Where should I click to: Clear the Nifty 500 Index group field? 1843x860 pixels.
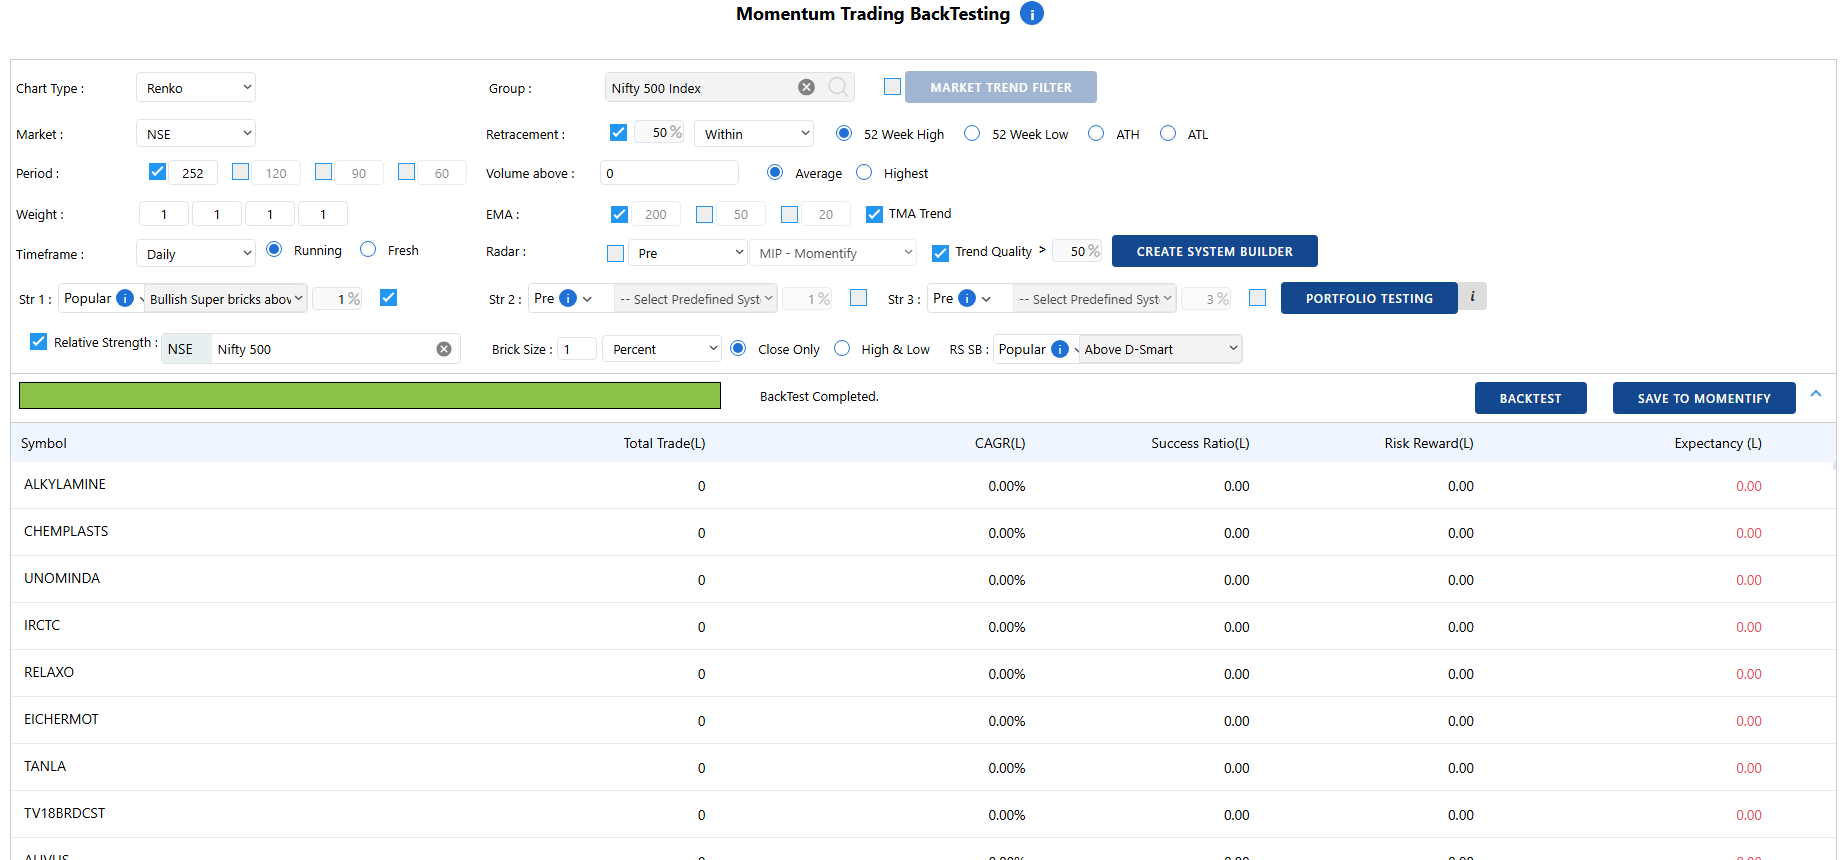pyautogui.click(x=806, y=88)
